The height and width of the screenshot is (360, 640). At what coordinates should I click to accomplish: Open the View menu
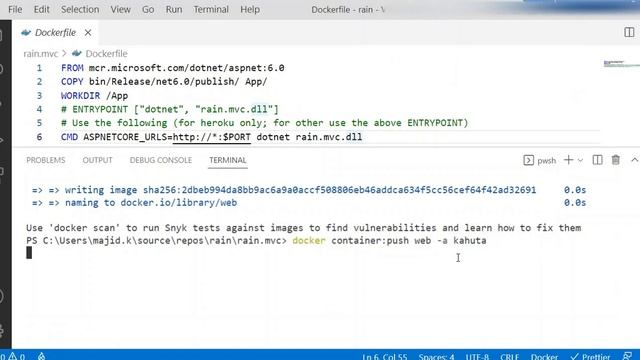120,9
